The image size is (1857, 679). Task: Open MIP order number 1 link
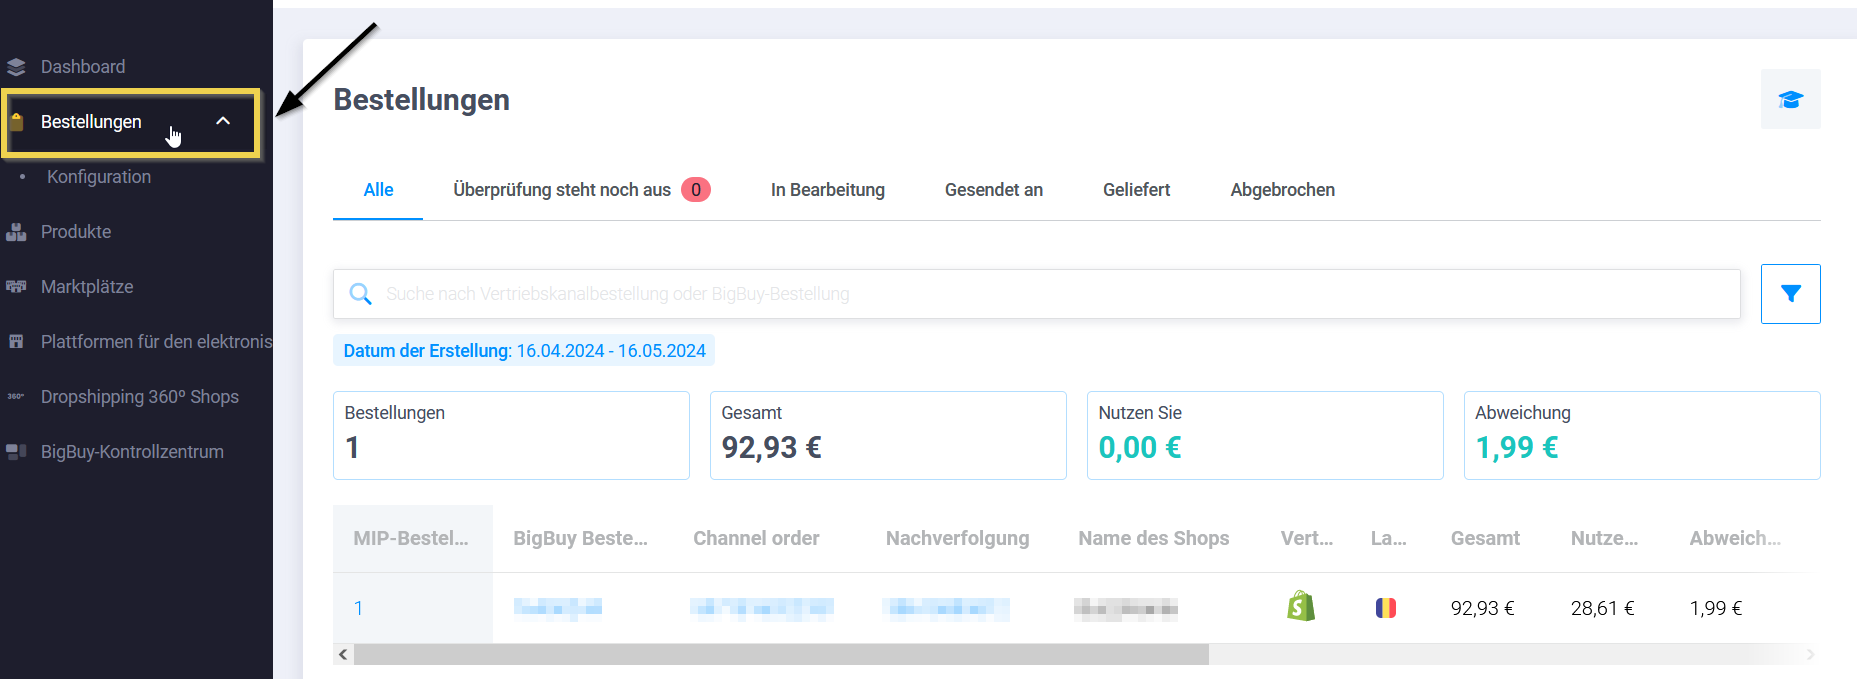coord(359,608)
